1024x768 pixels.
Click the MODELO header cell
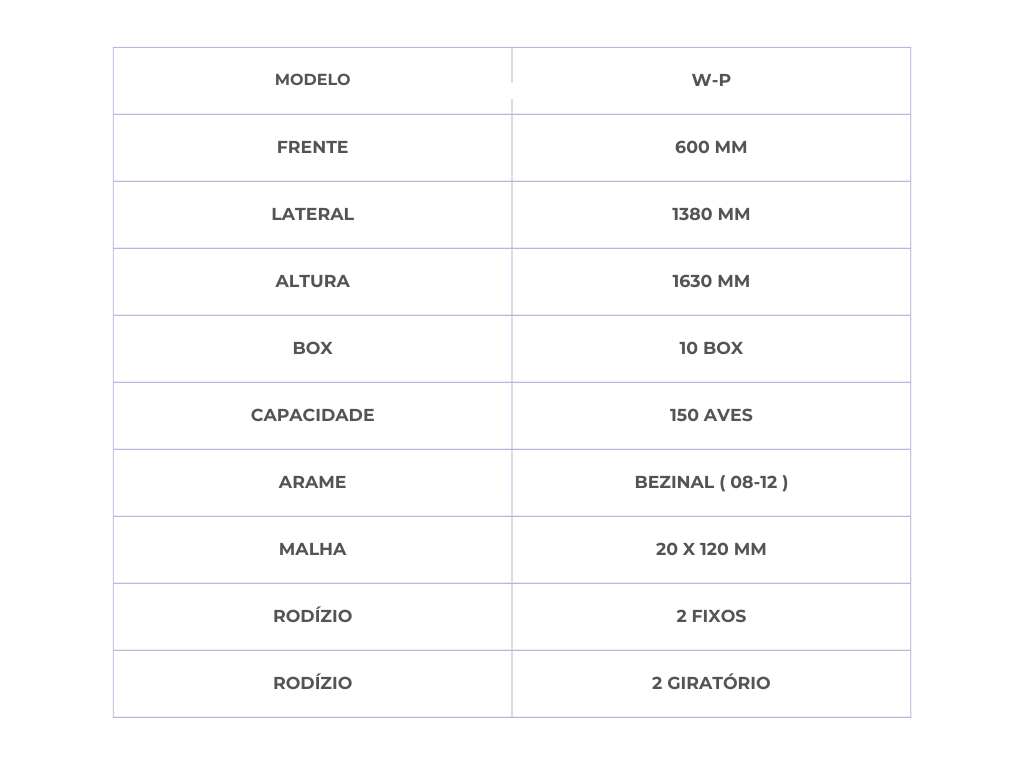tap(312, 80)
